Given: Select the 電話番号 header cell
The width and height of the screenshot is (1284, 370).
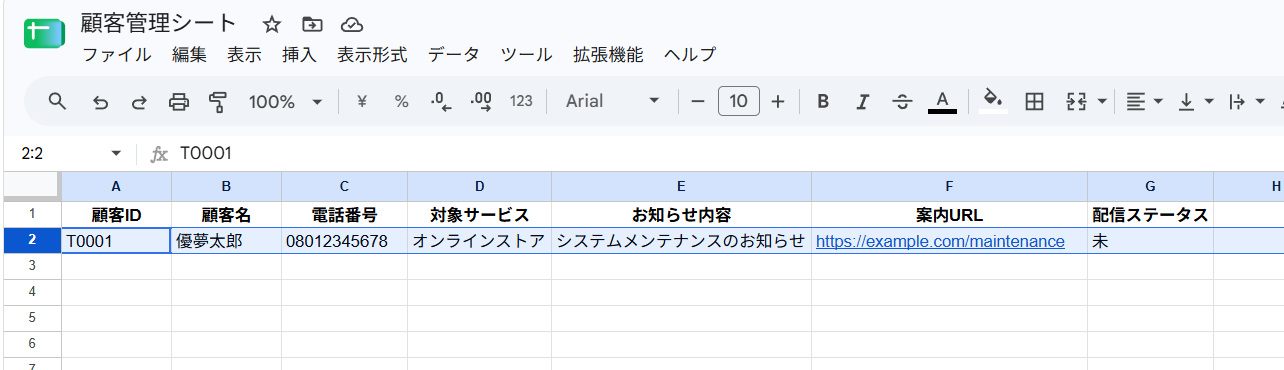Looking at the screenshot, I should pyautogui.click(x=344, y=214).
